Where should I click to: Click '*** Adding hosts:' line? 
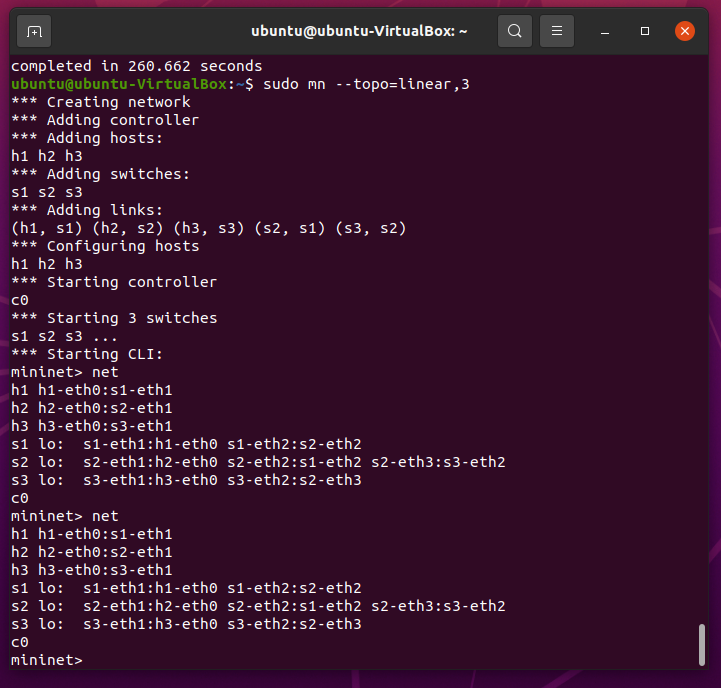pyautogui.click(x=87, y=138)
